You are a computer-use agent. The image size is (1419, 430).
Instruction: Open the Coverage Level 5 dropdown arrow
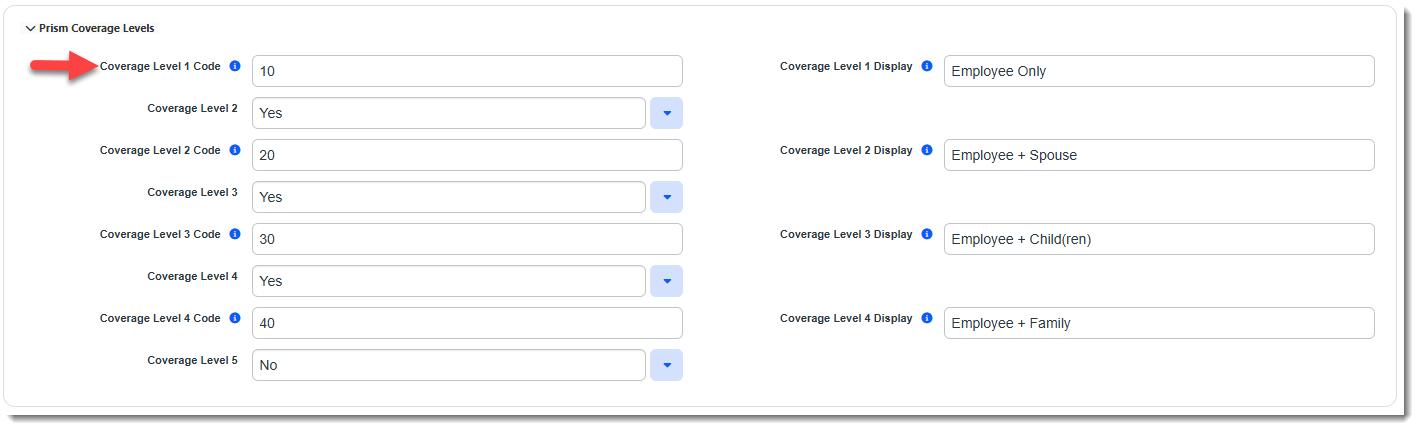666,365
